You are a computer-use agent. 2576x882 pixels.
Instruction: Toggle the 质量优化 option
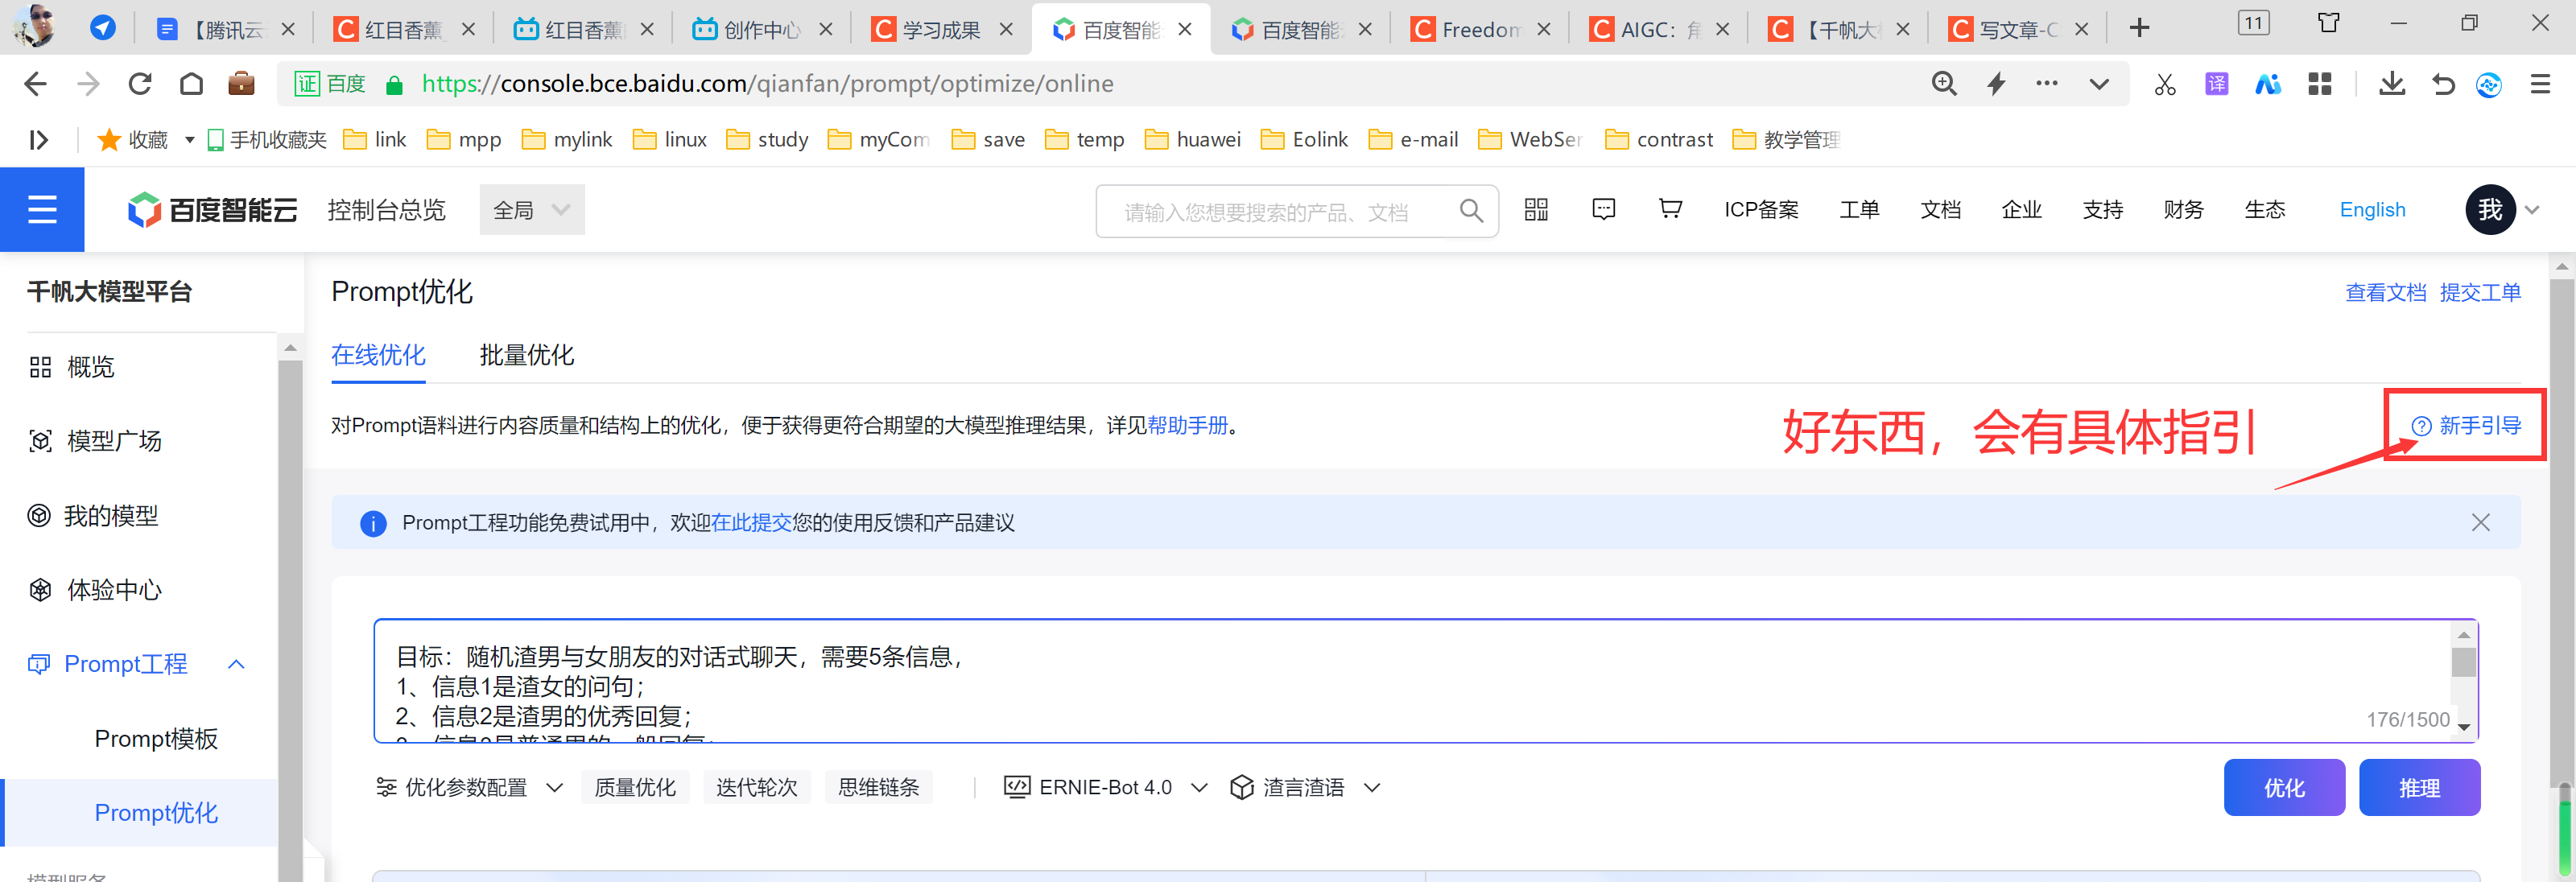(x=635, y=788)
